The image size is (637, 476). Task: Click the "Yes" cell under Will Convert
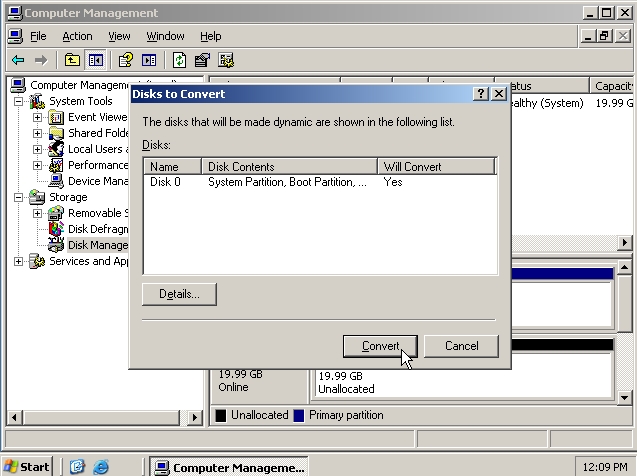[x=393, y=182]
